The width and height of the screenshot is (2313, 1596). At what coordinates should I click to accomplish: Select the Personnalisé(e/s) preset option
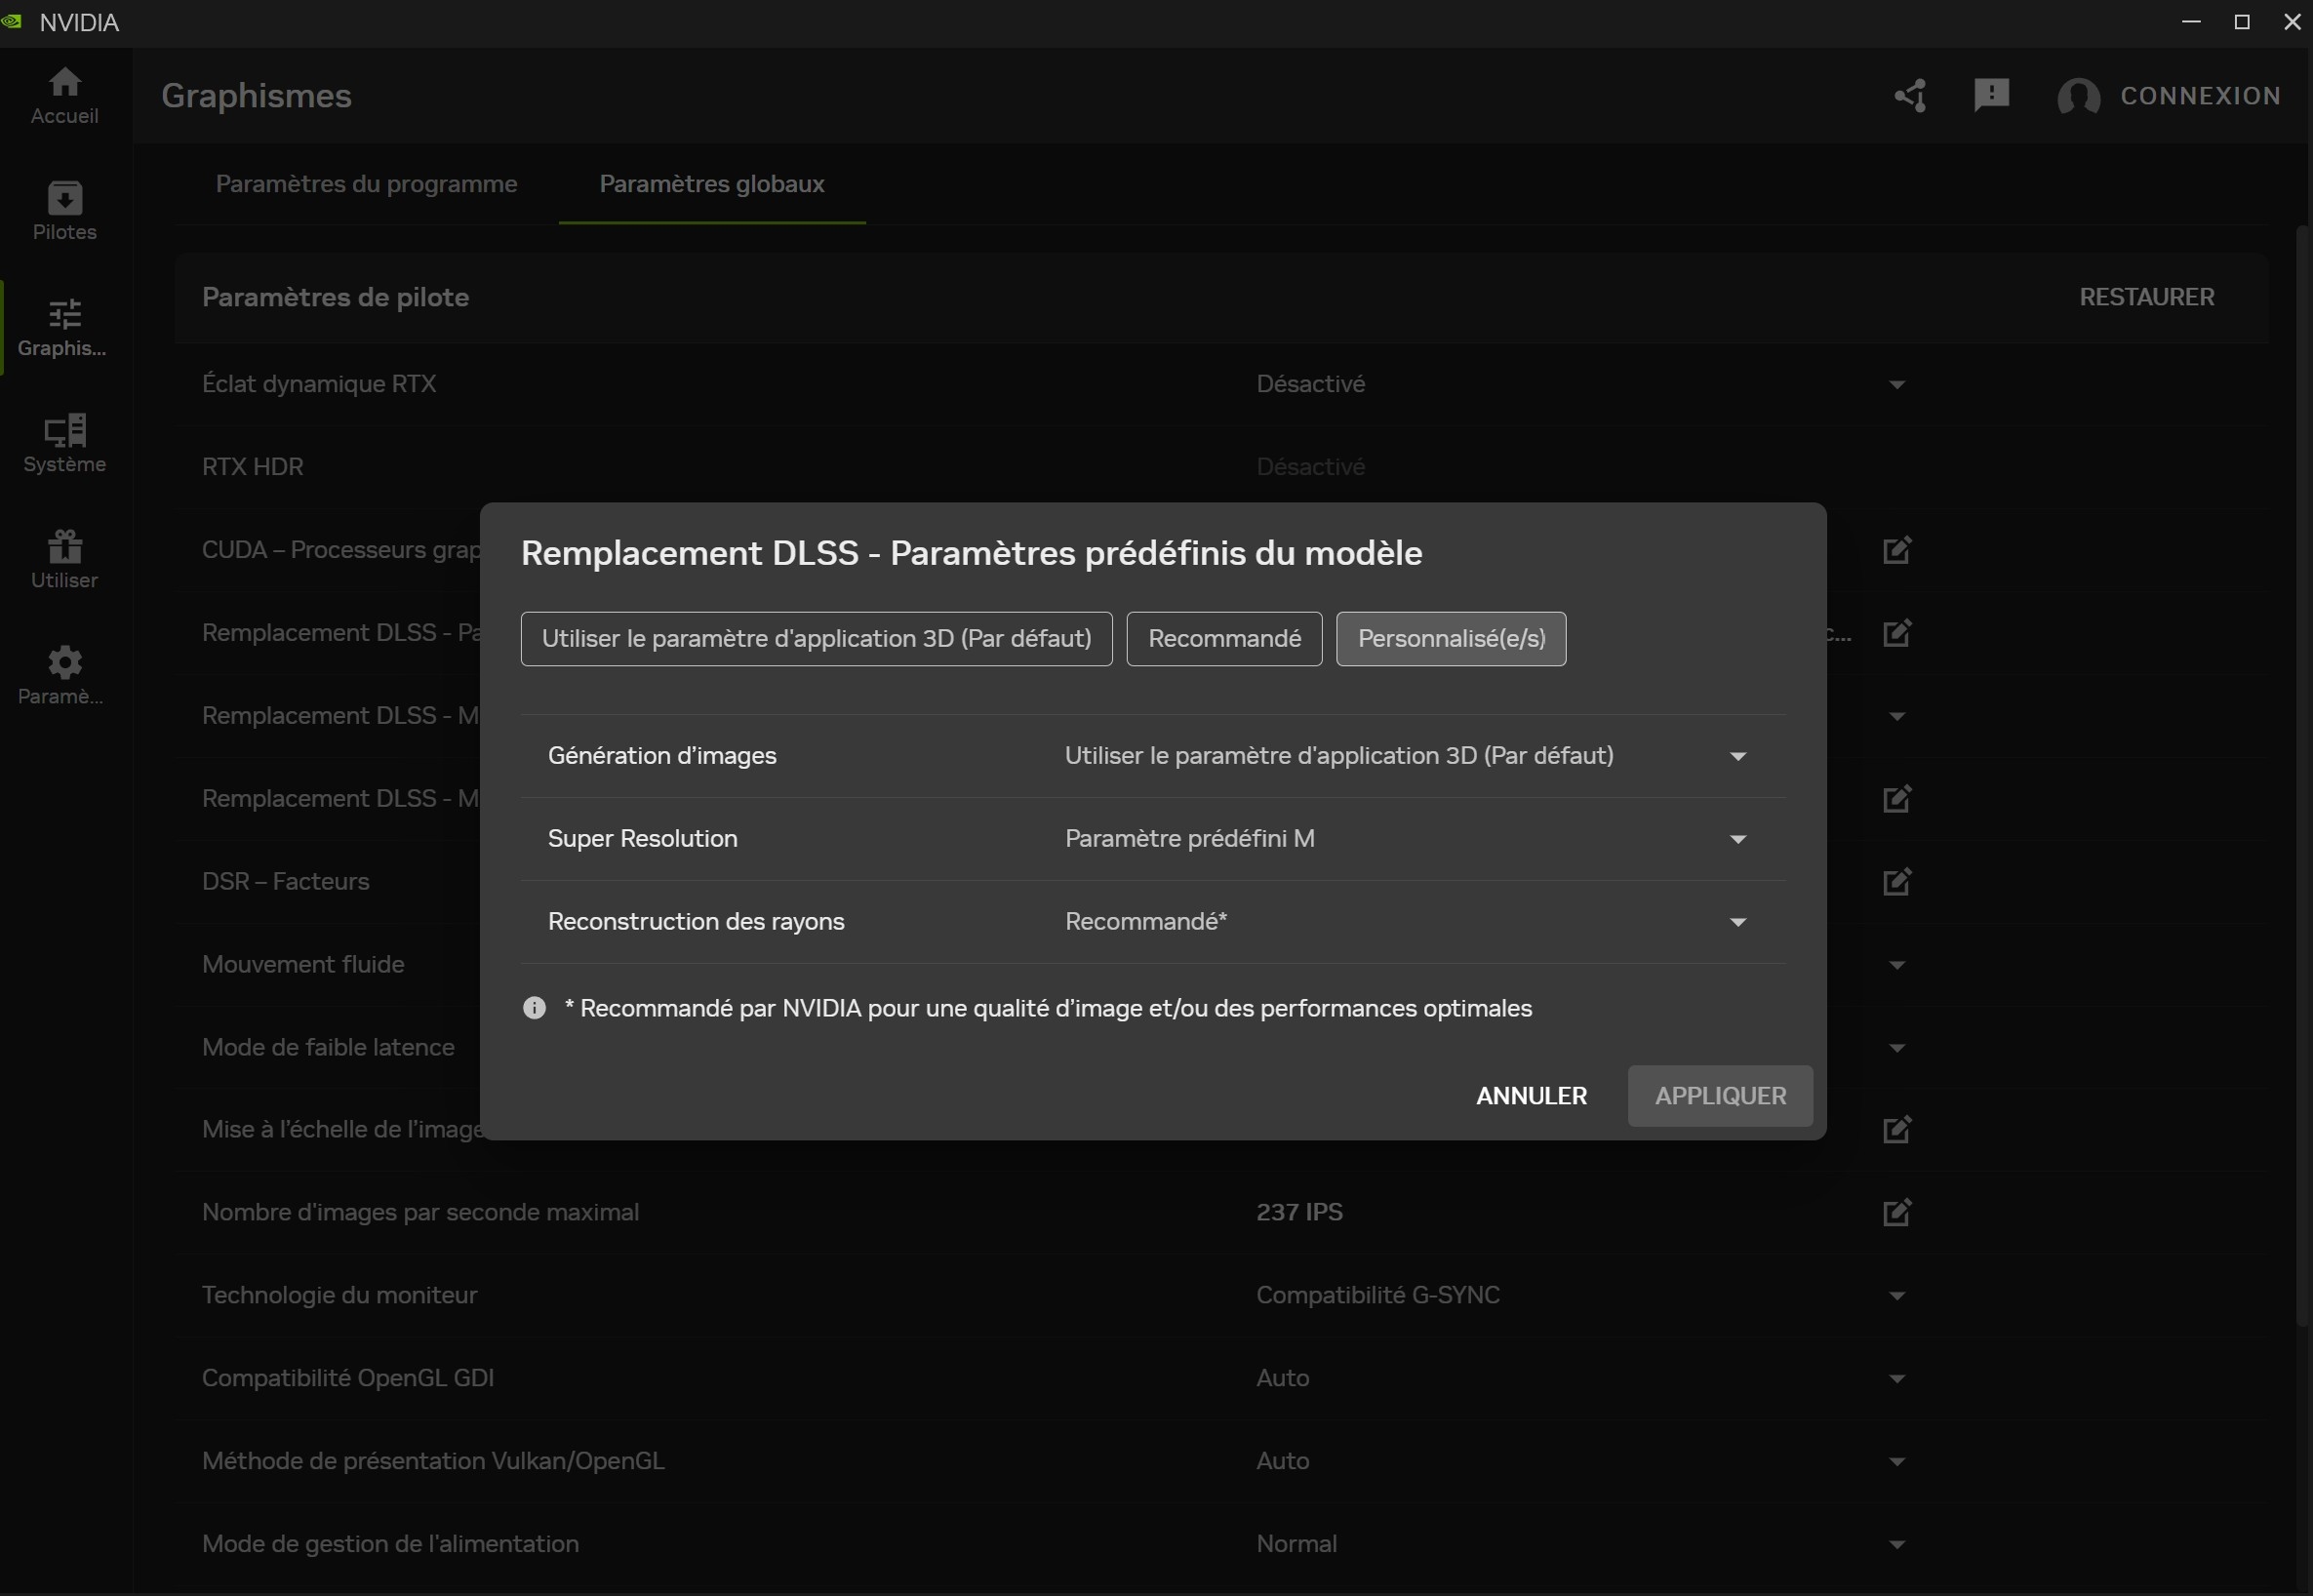tap(1450, 638)
